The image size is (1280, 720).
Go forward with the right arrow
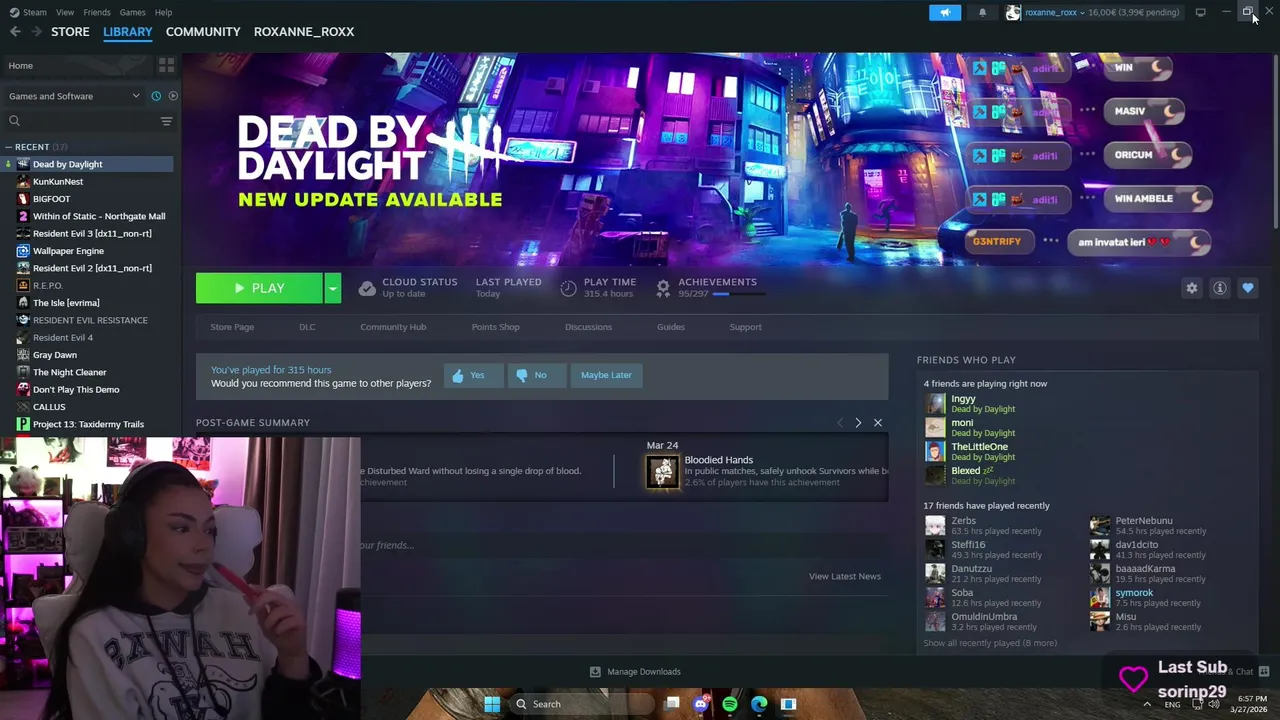pyautogui.click(x=37, y=32)
